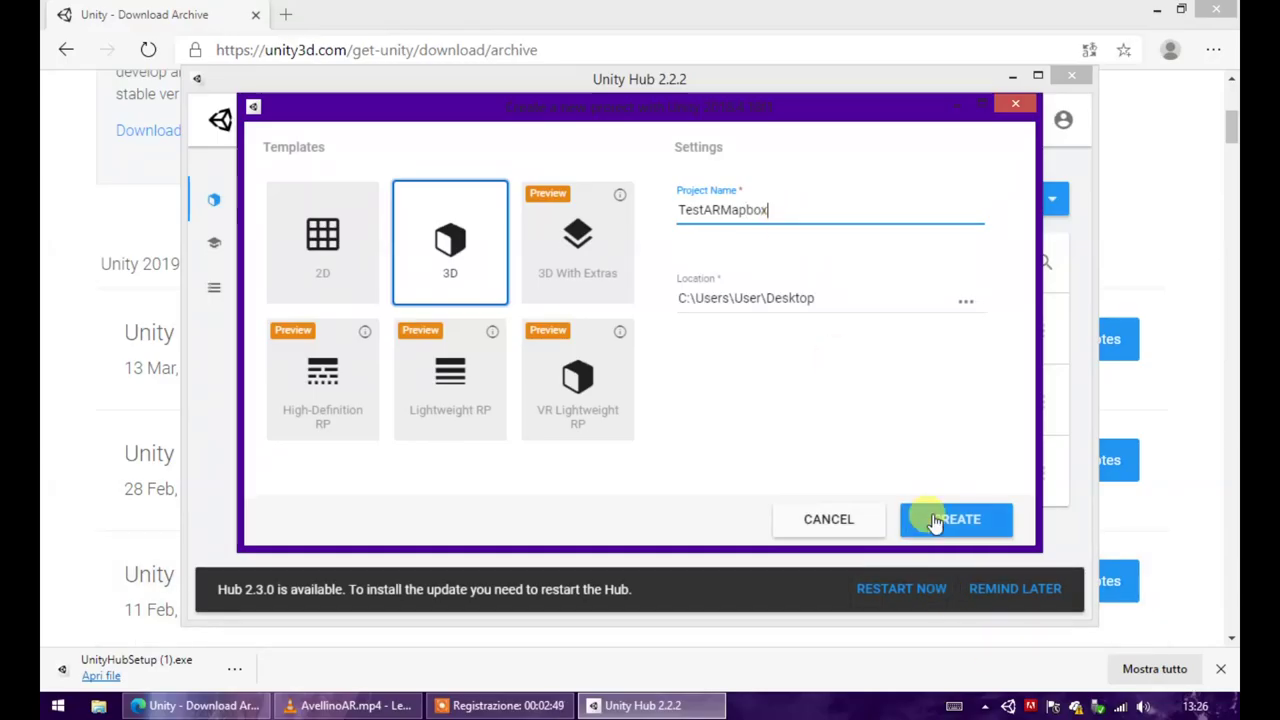The width and height of the screenshot is (1280, 720).
Task: Add page to favorites star
Action: [x=1124, y=50]
